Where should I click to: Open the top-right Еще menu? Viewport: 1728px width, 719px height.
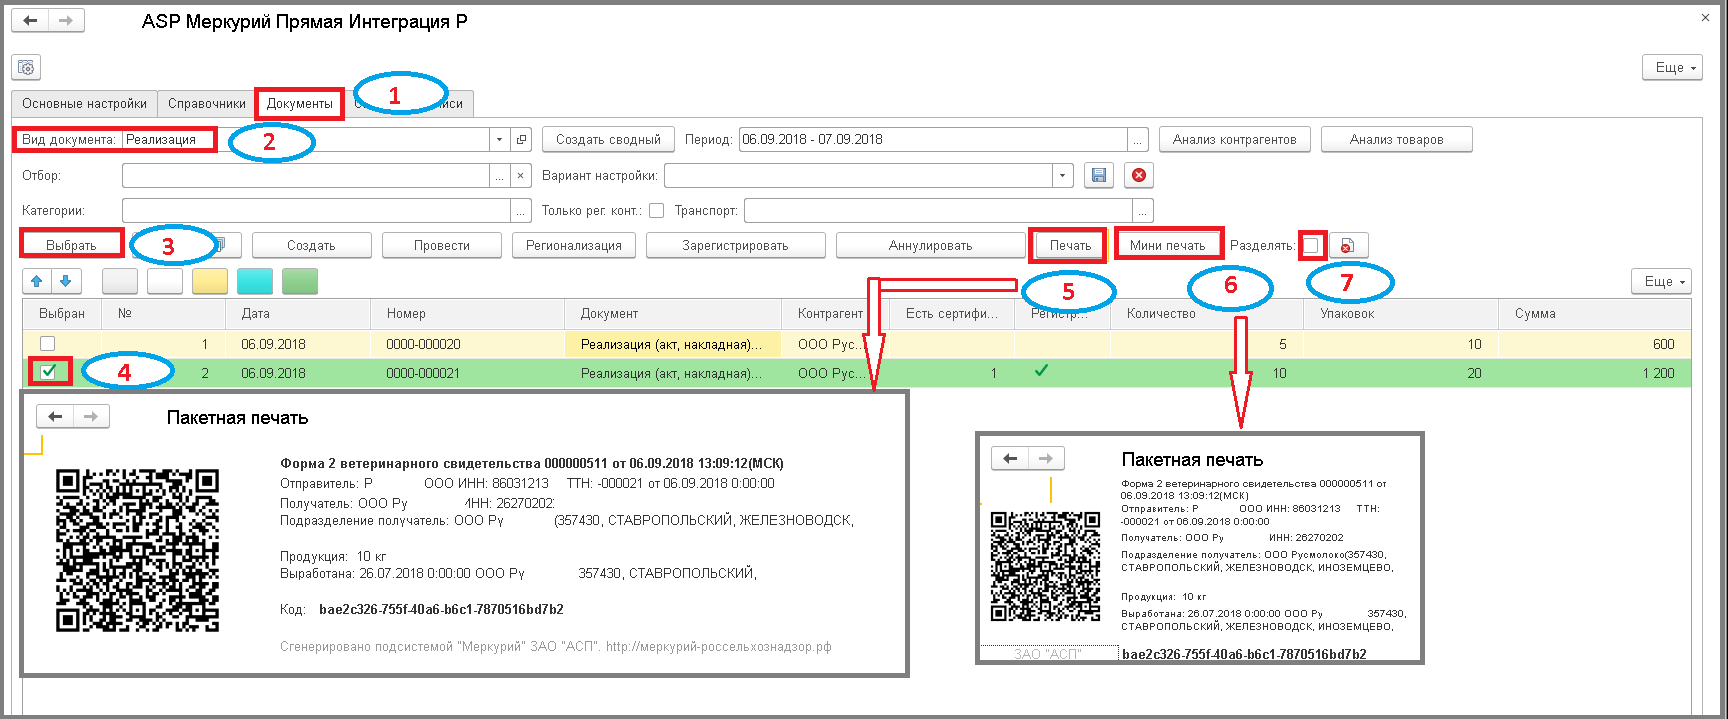tap(1672, 67)
